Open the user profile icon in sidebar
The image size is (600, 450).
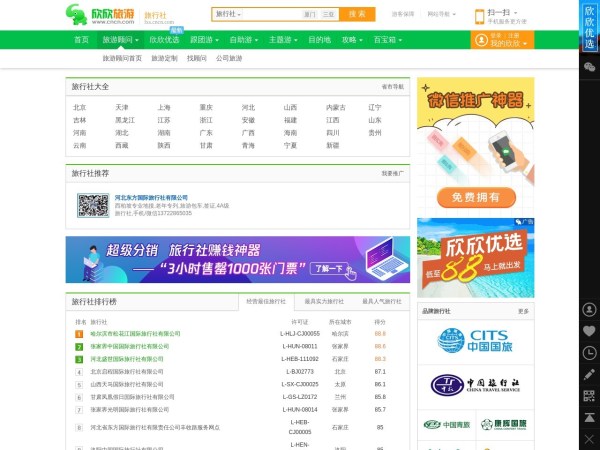(589, 309)
